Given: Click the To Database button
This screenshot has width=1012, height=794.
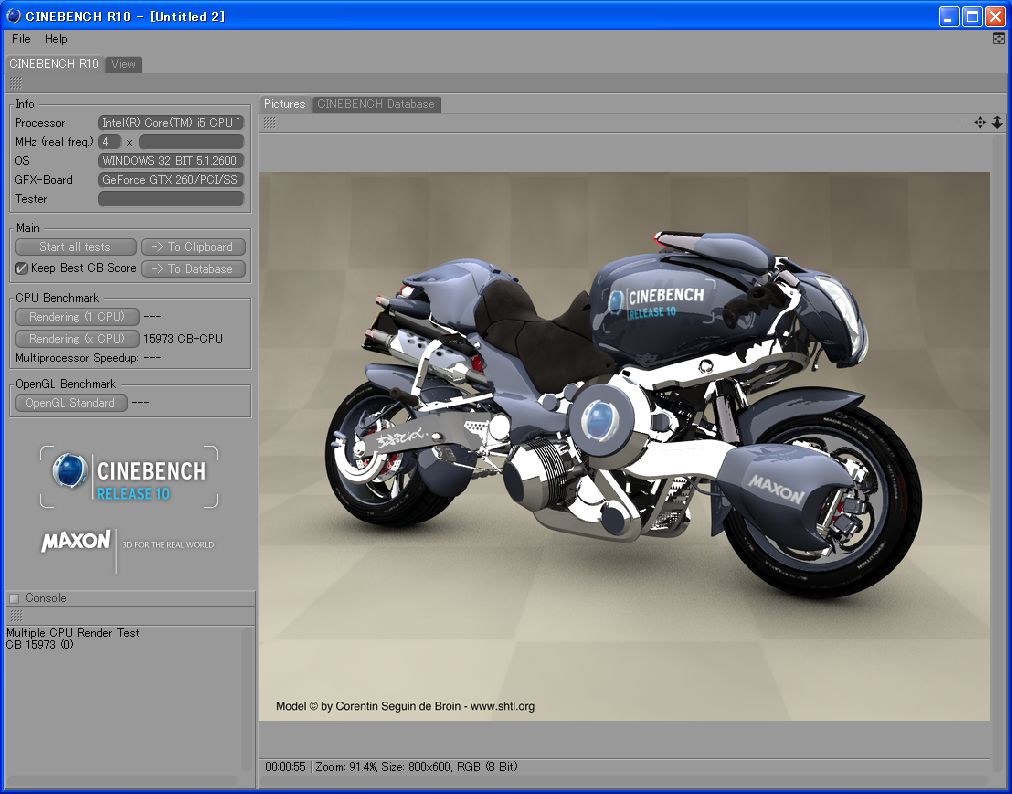Looking at the screenshot, I should (193, 269).
